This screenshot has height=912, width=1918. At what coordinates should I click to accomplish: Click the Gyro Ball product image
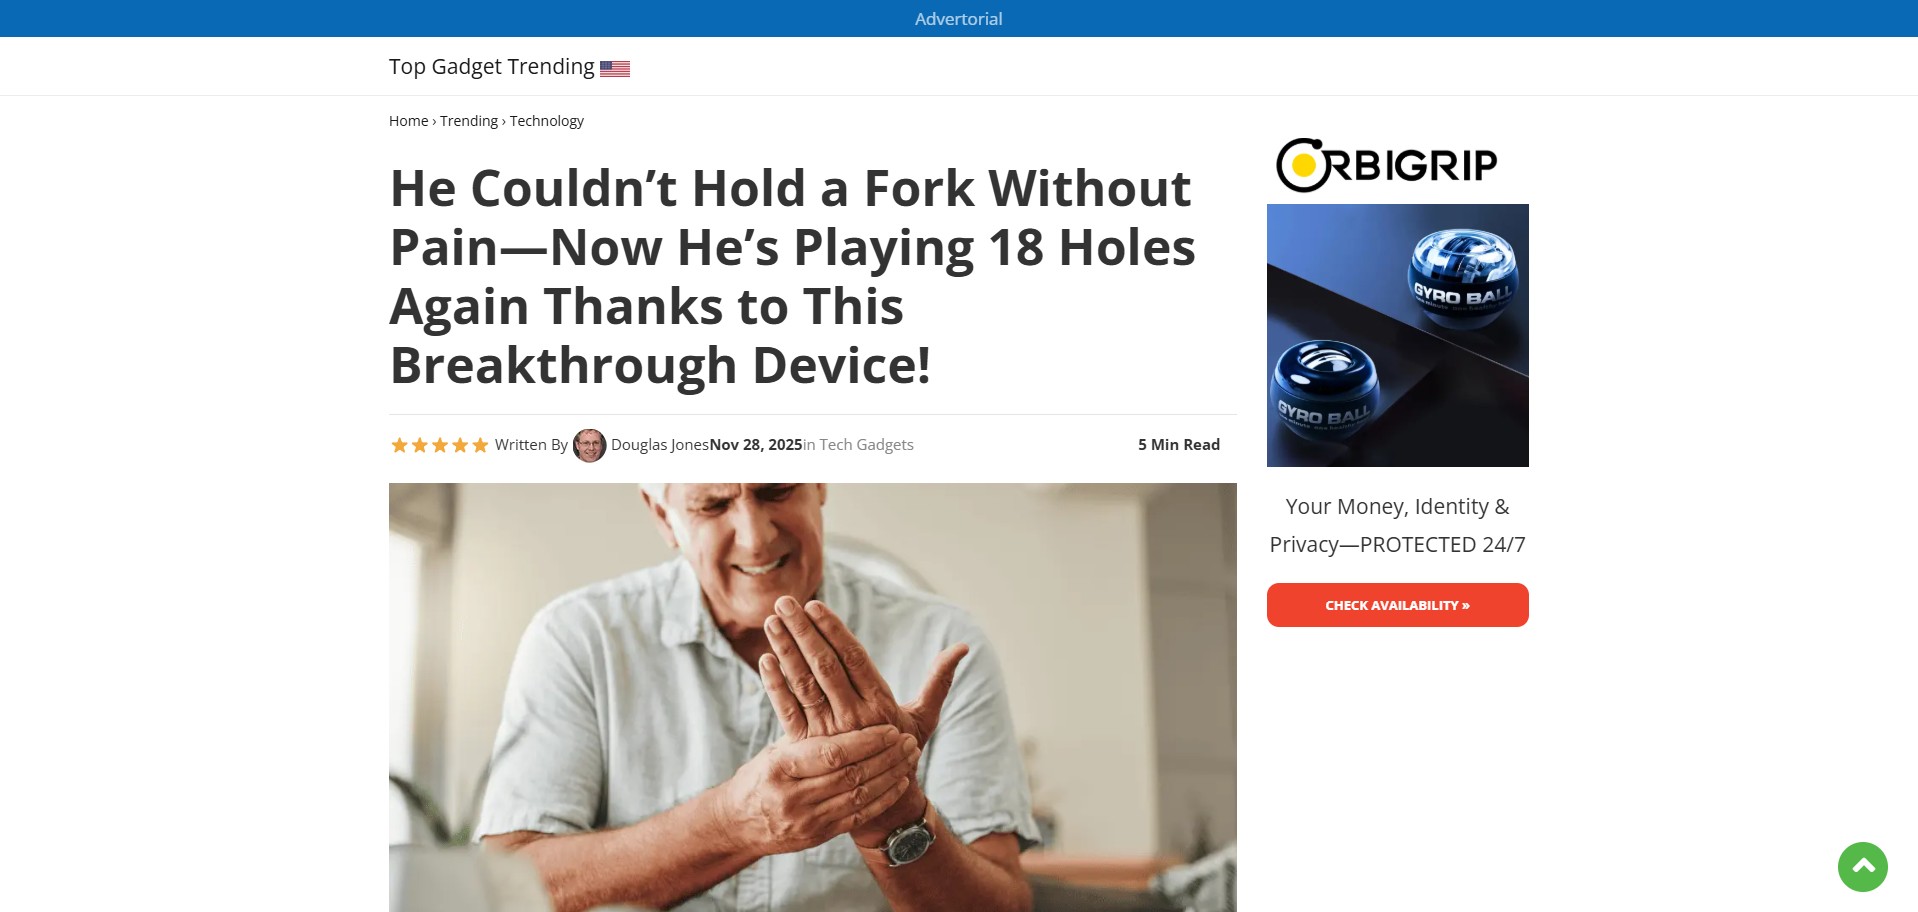(x=1397, y=335)
